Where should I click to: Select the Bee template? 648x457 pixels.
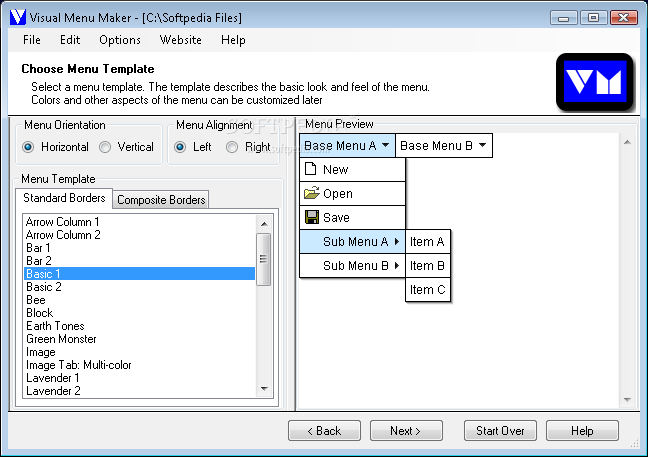[140, 300]
